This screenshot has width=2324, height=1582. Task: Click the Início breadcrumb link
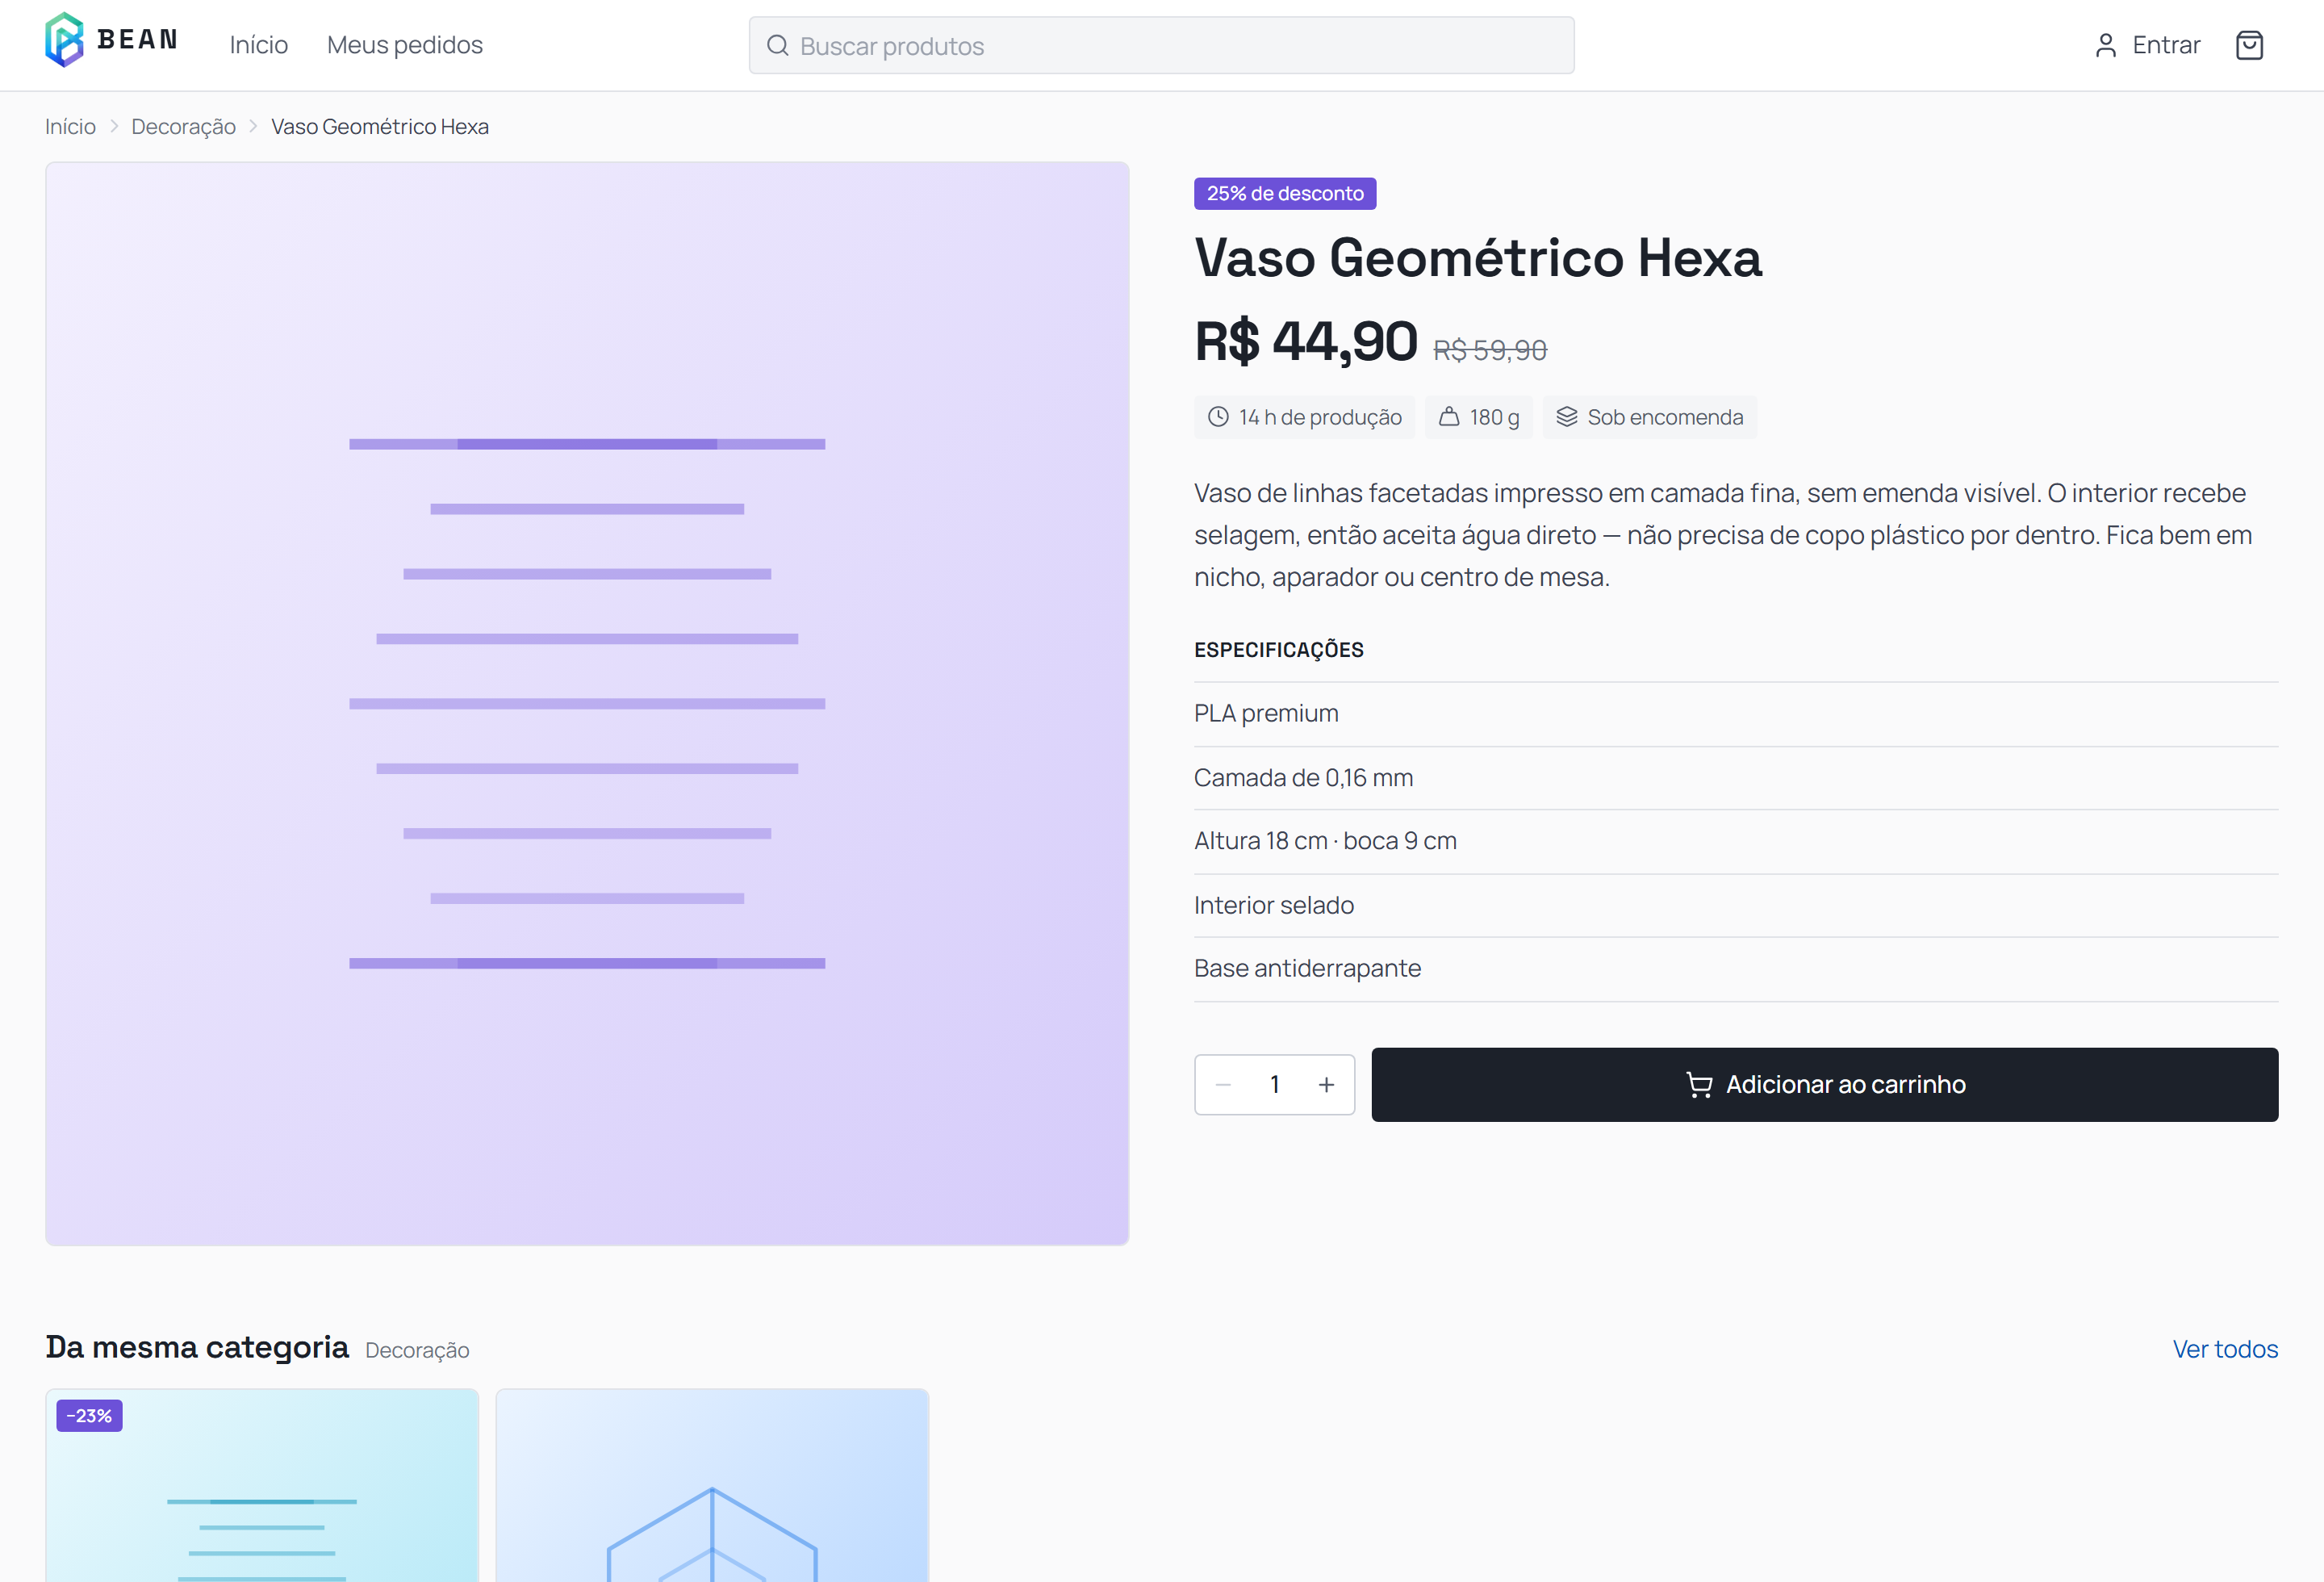(70, 127)
